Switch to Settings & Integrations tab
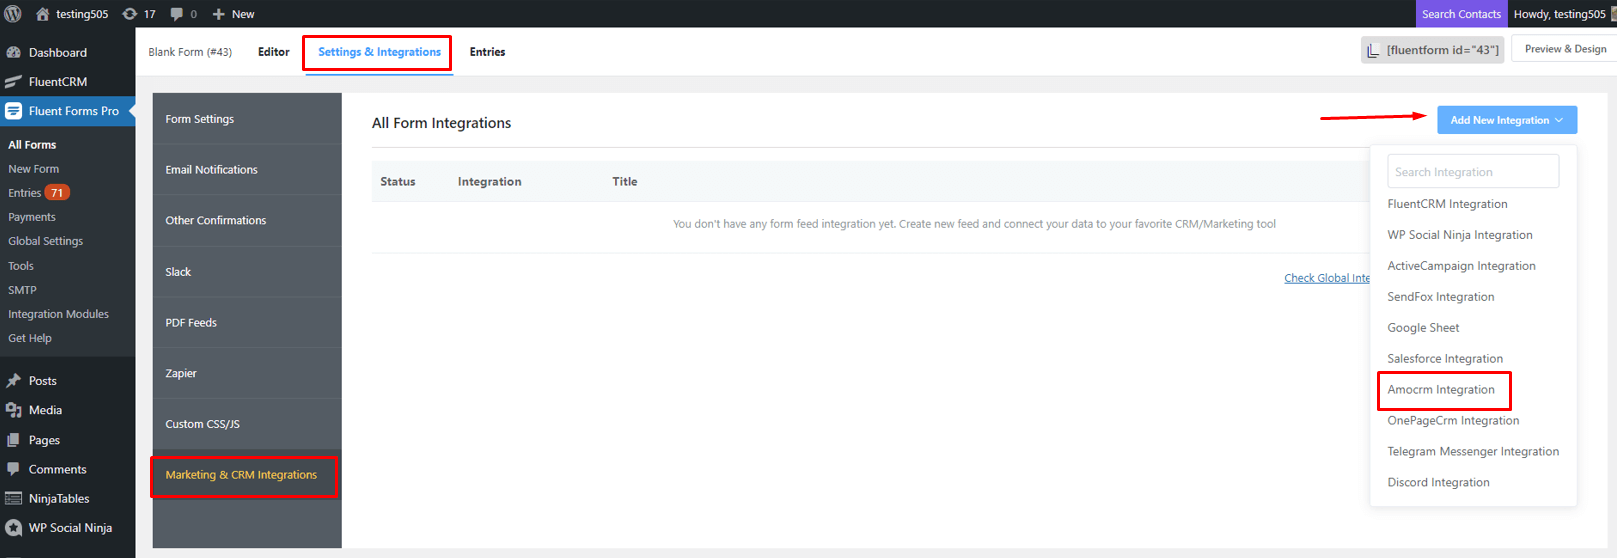The width and height of the screenshot is (1617, 558). pyautogui.click(x=380, y=52)
